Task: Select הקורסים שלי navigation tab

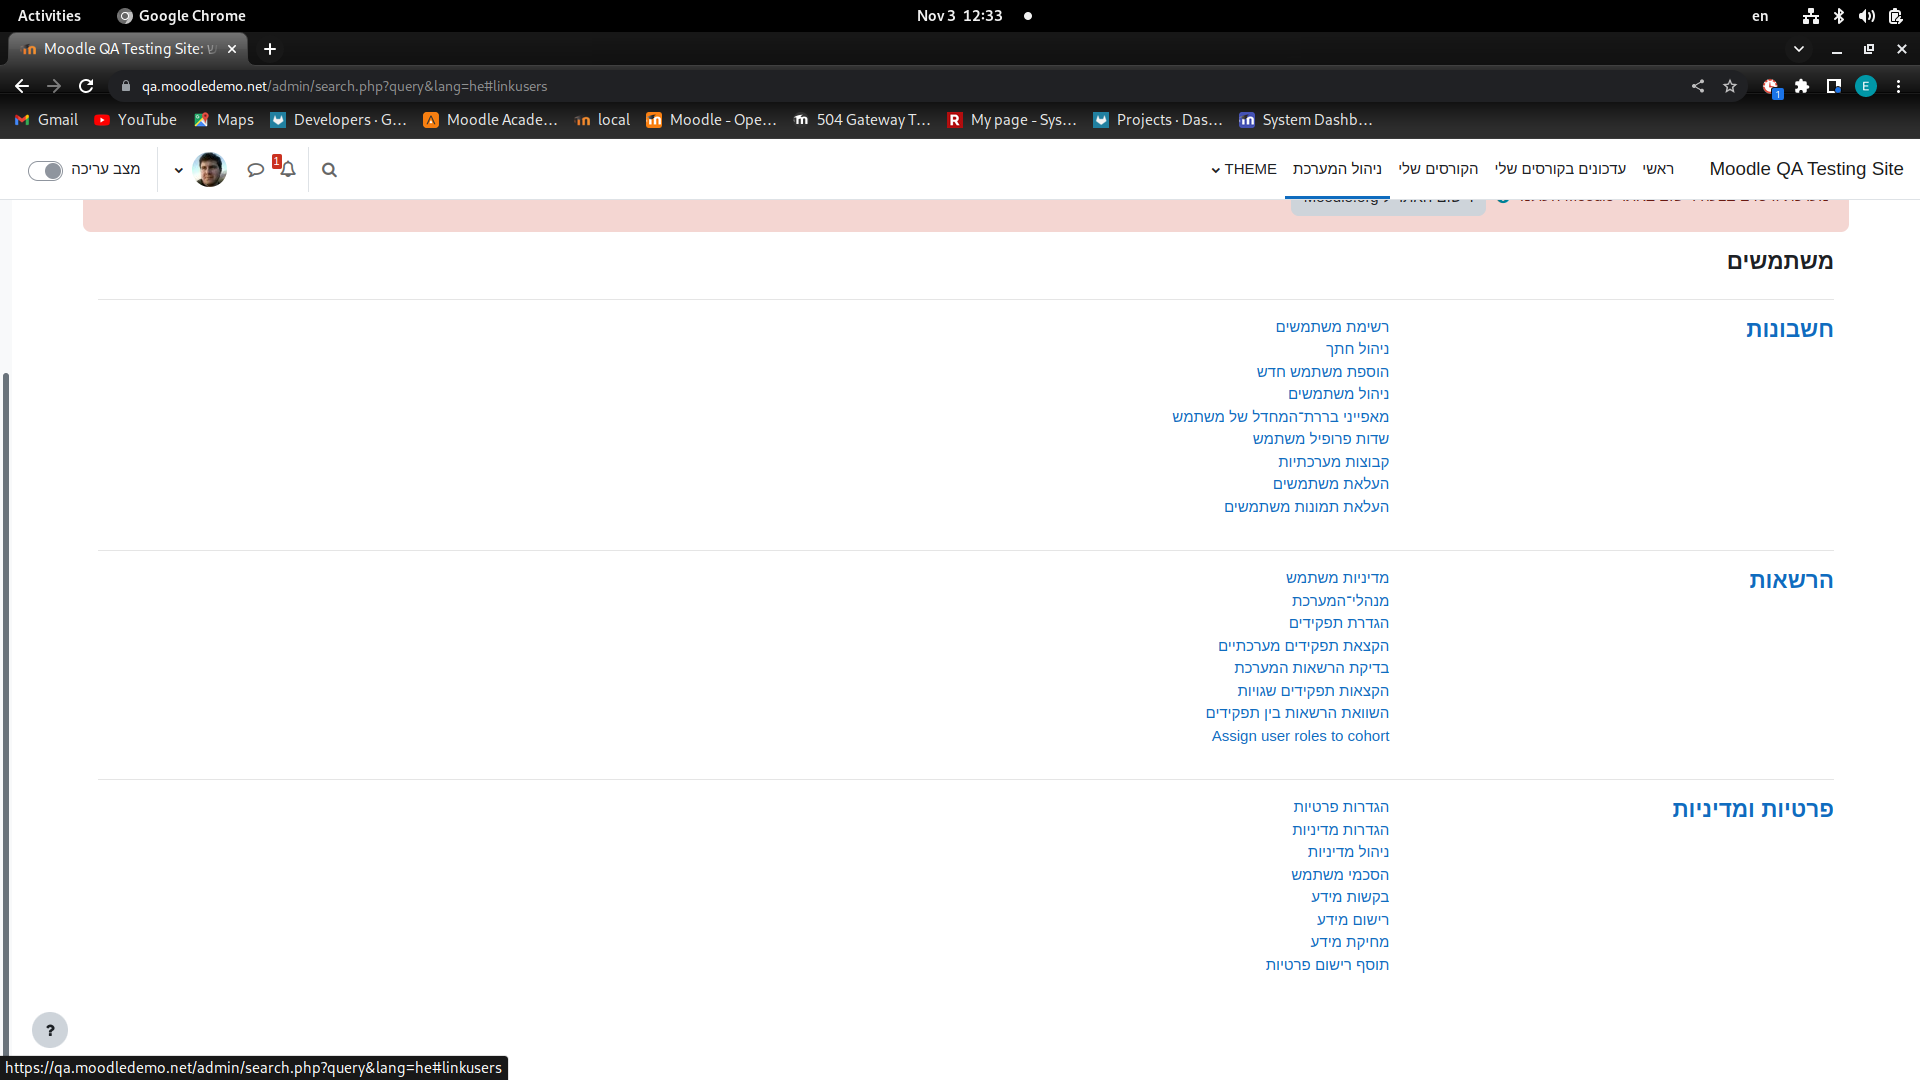Action: point(1438,169)
